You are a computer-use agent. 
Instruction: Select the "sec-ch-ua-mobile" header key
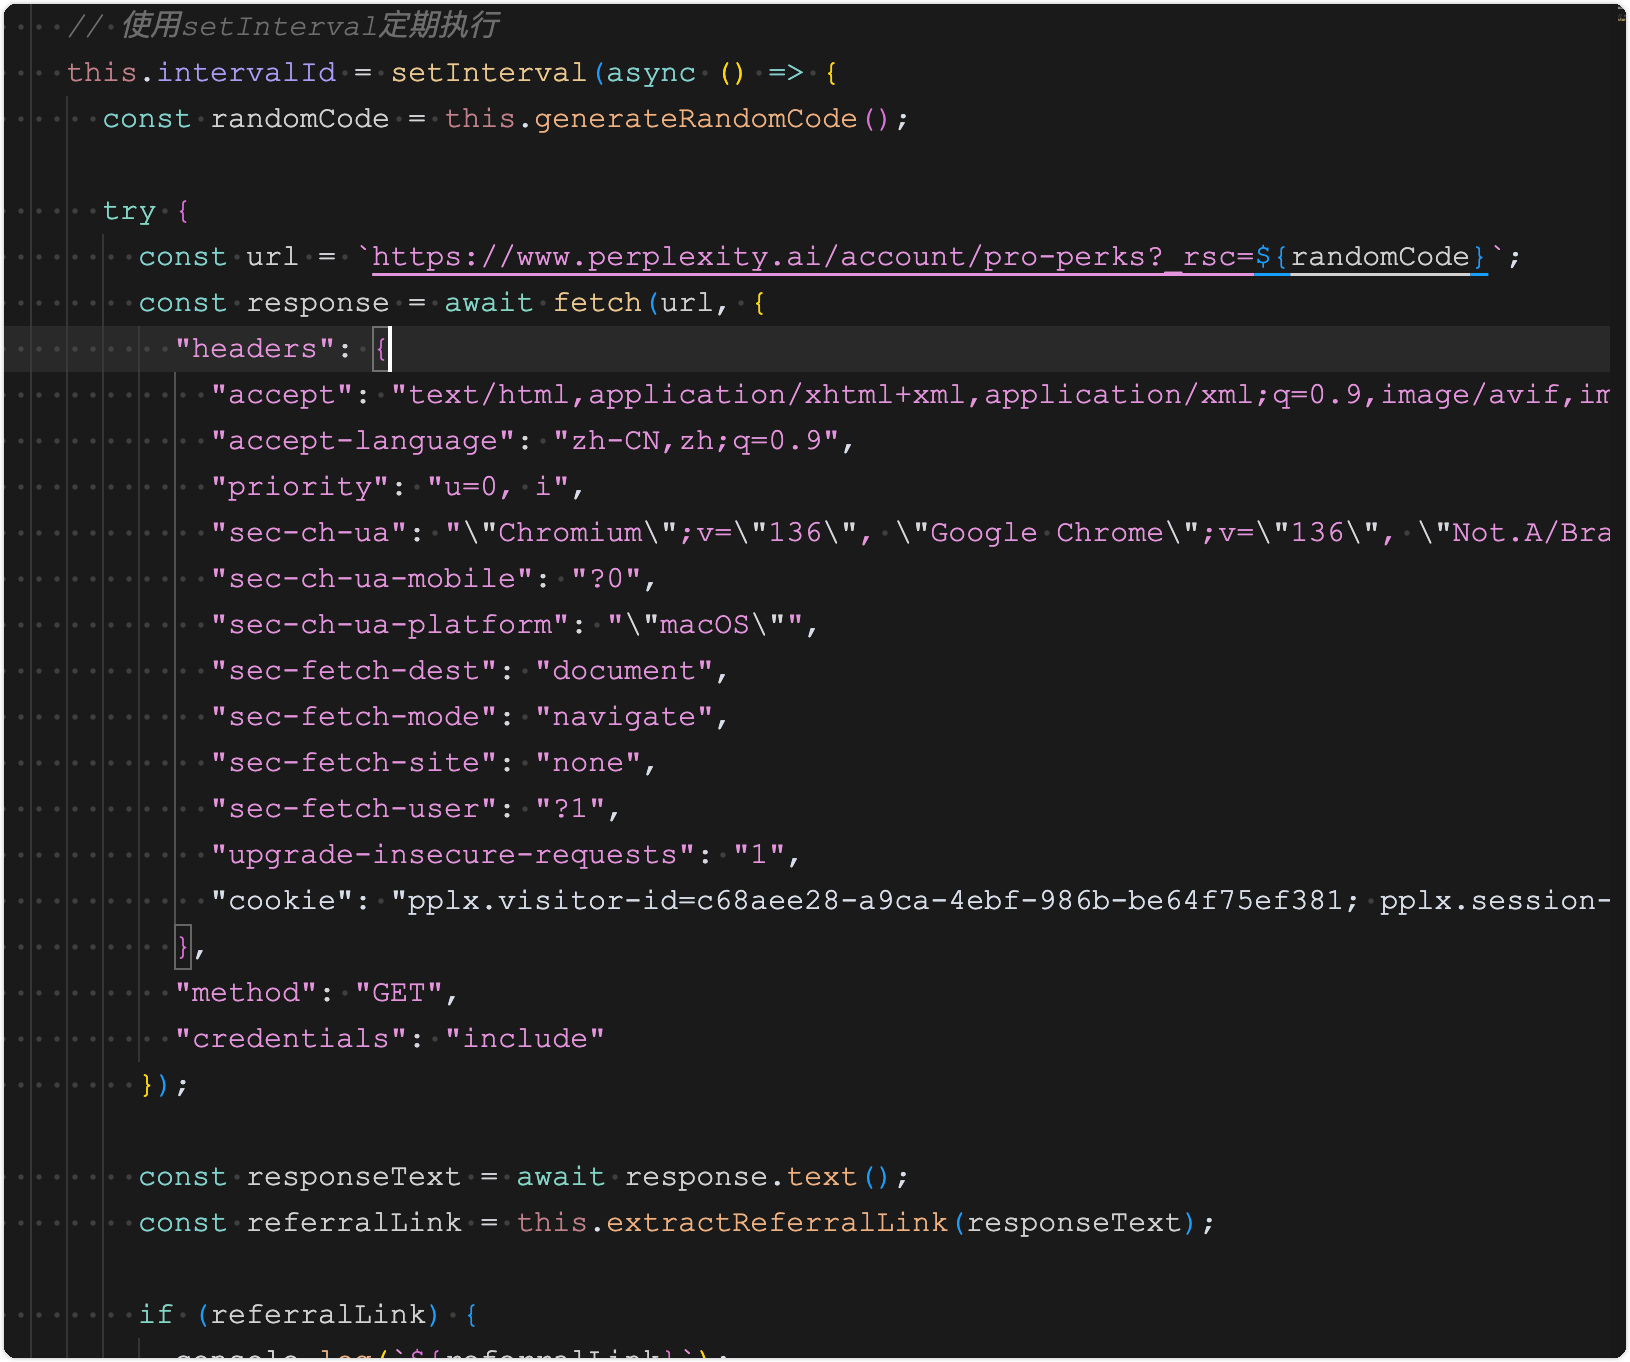tap(372, 579)
